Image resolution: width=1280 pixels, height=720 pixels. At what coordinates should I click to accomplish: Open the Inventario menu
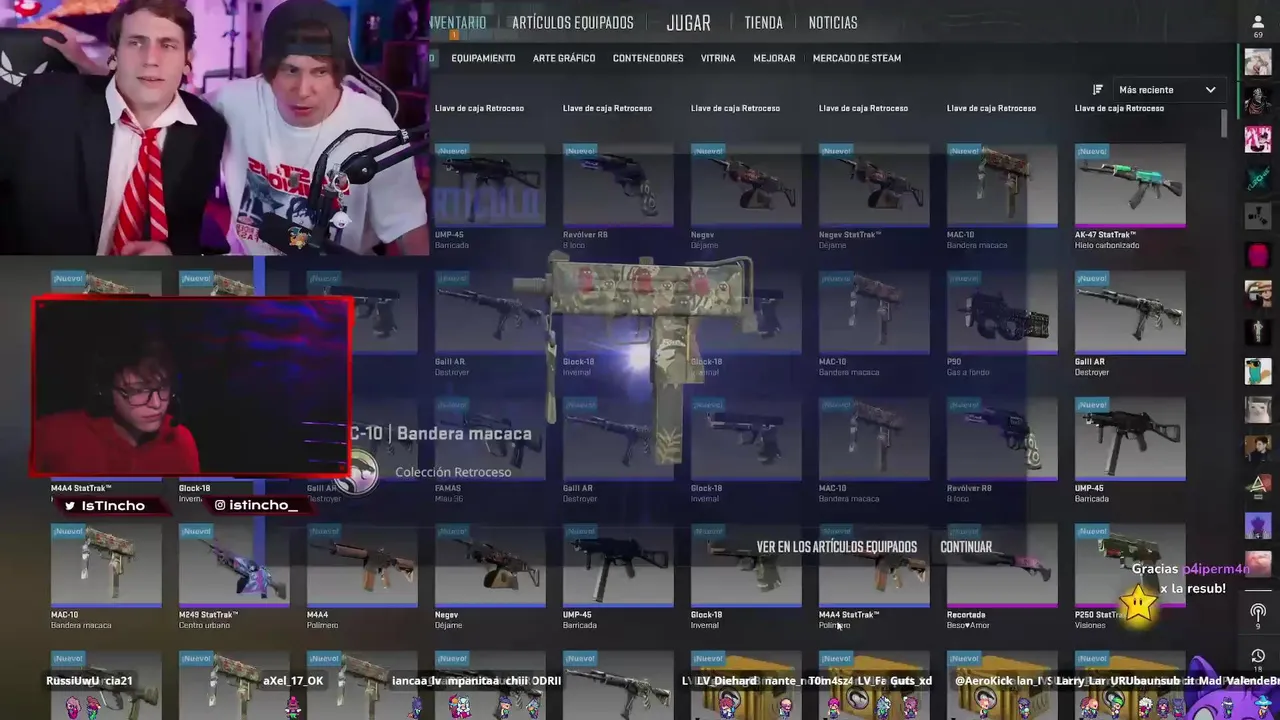[x=458, y=22]
